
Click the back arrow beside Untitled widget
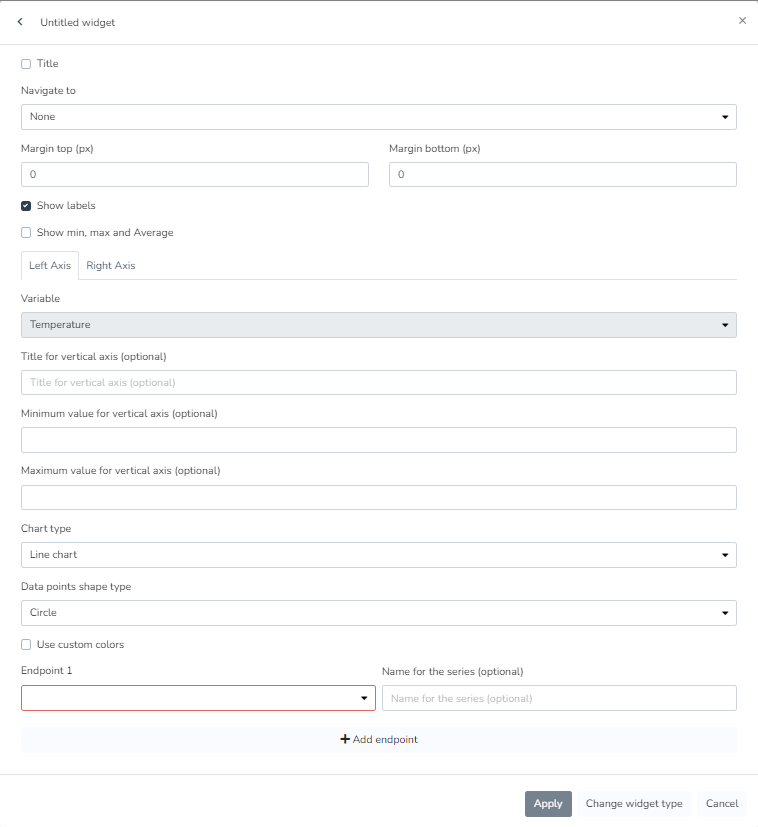tap(20, 22)
